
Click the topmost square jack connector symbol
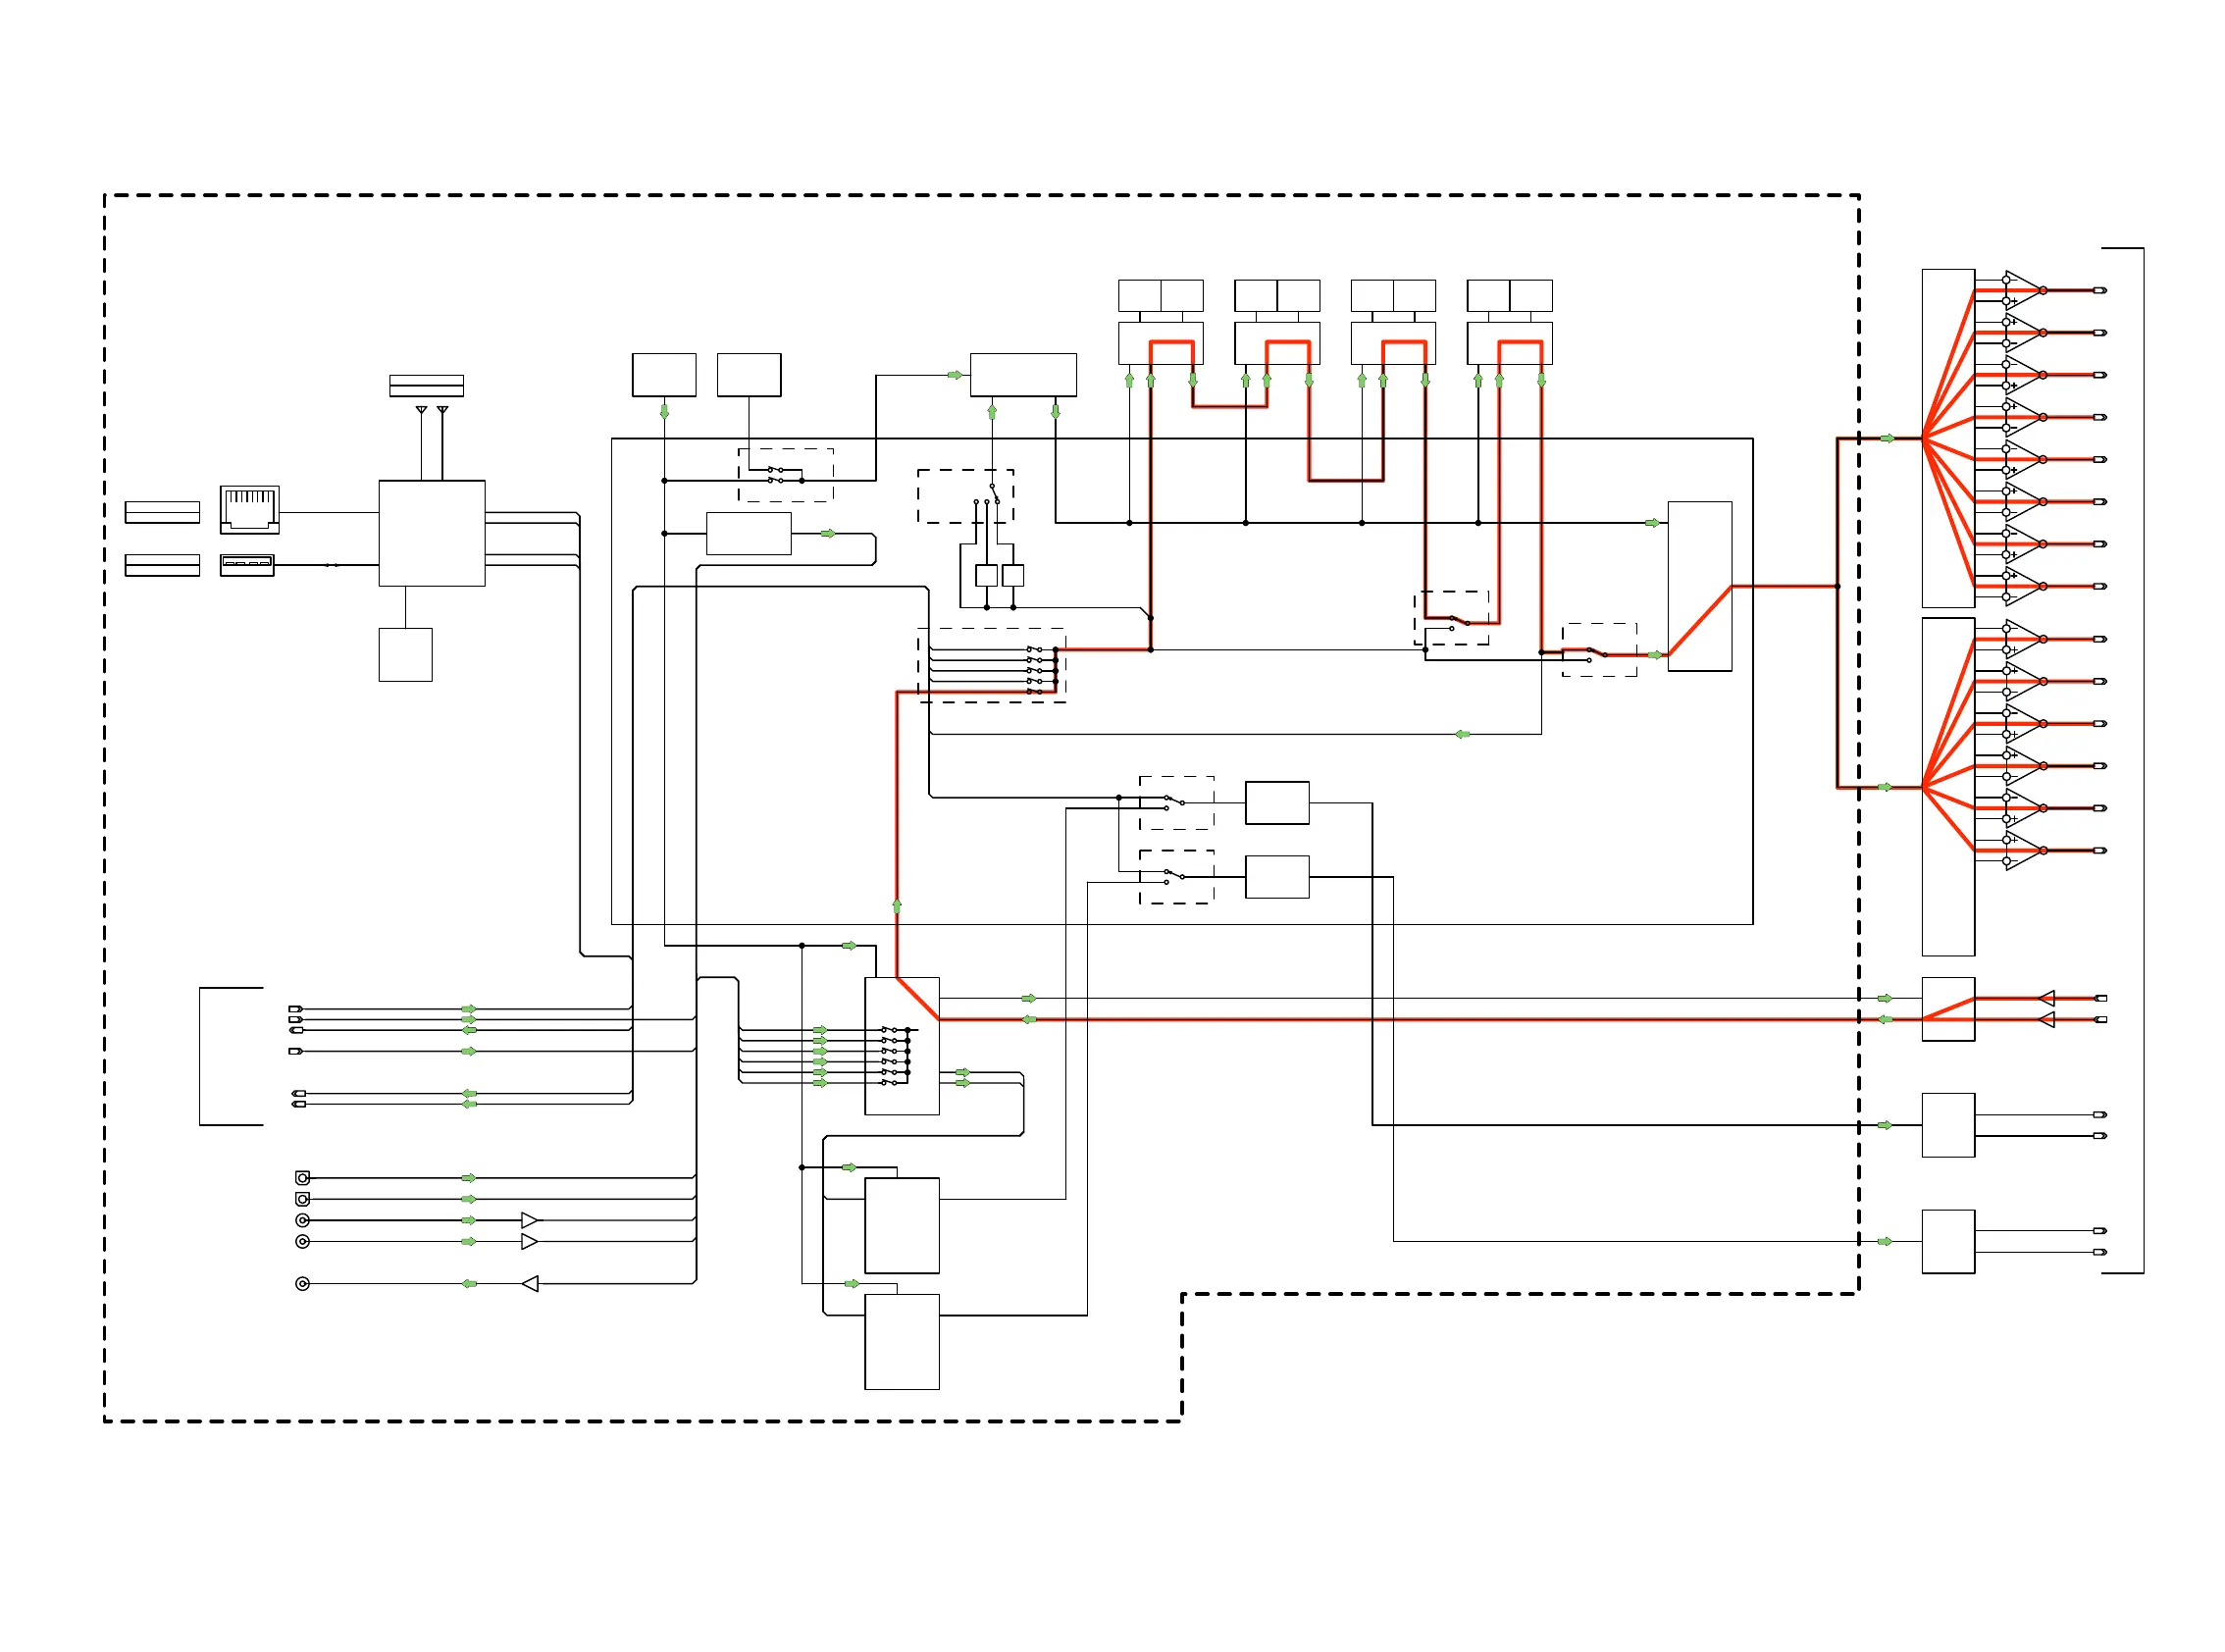[303, 1178]
